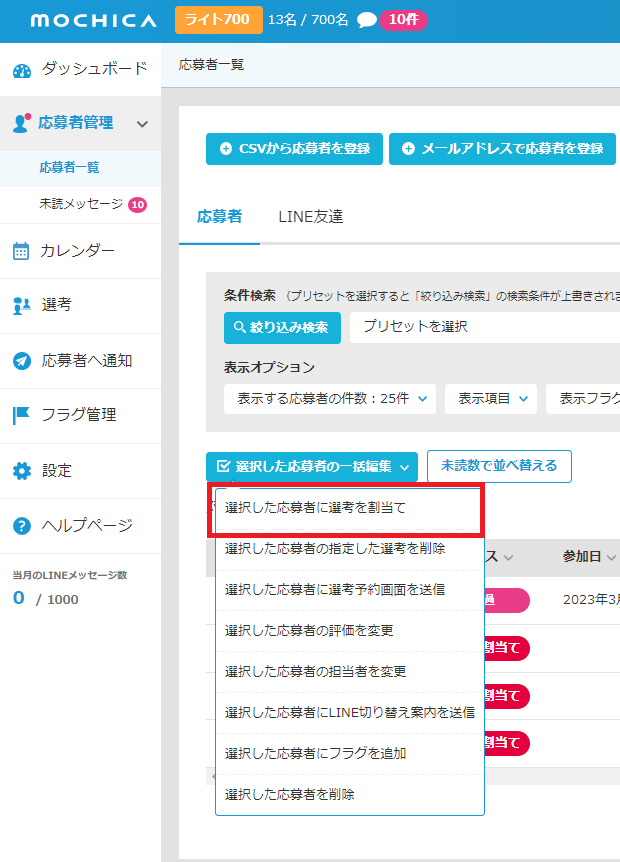Open the プリセットを選択 combo box
The height and width of the screenshot is (862, 620).
[484, 327]
